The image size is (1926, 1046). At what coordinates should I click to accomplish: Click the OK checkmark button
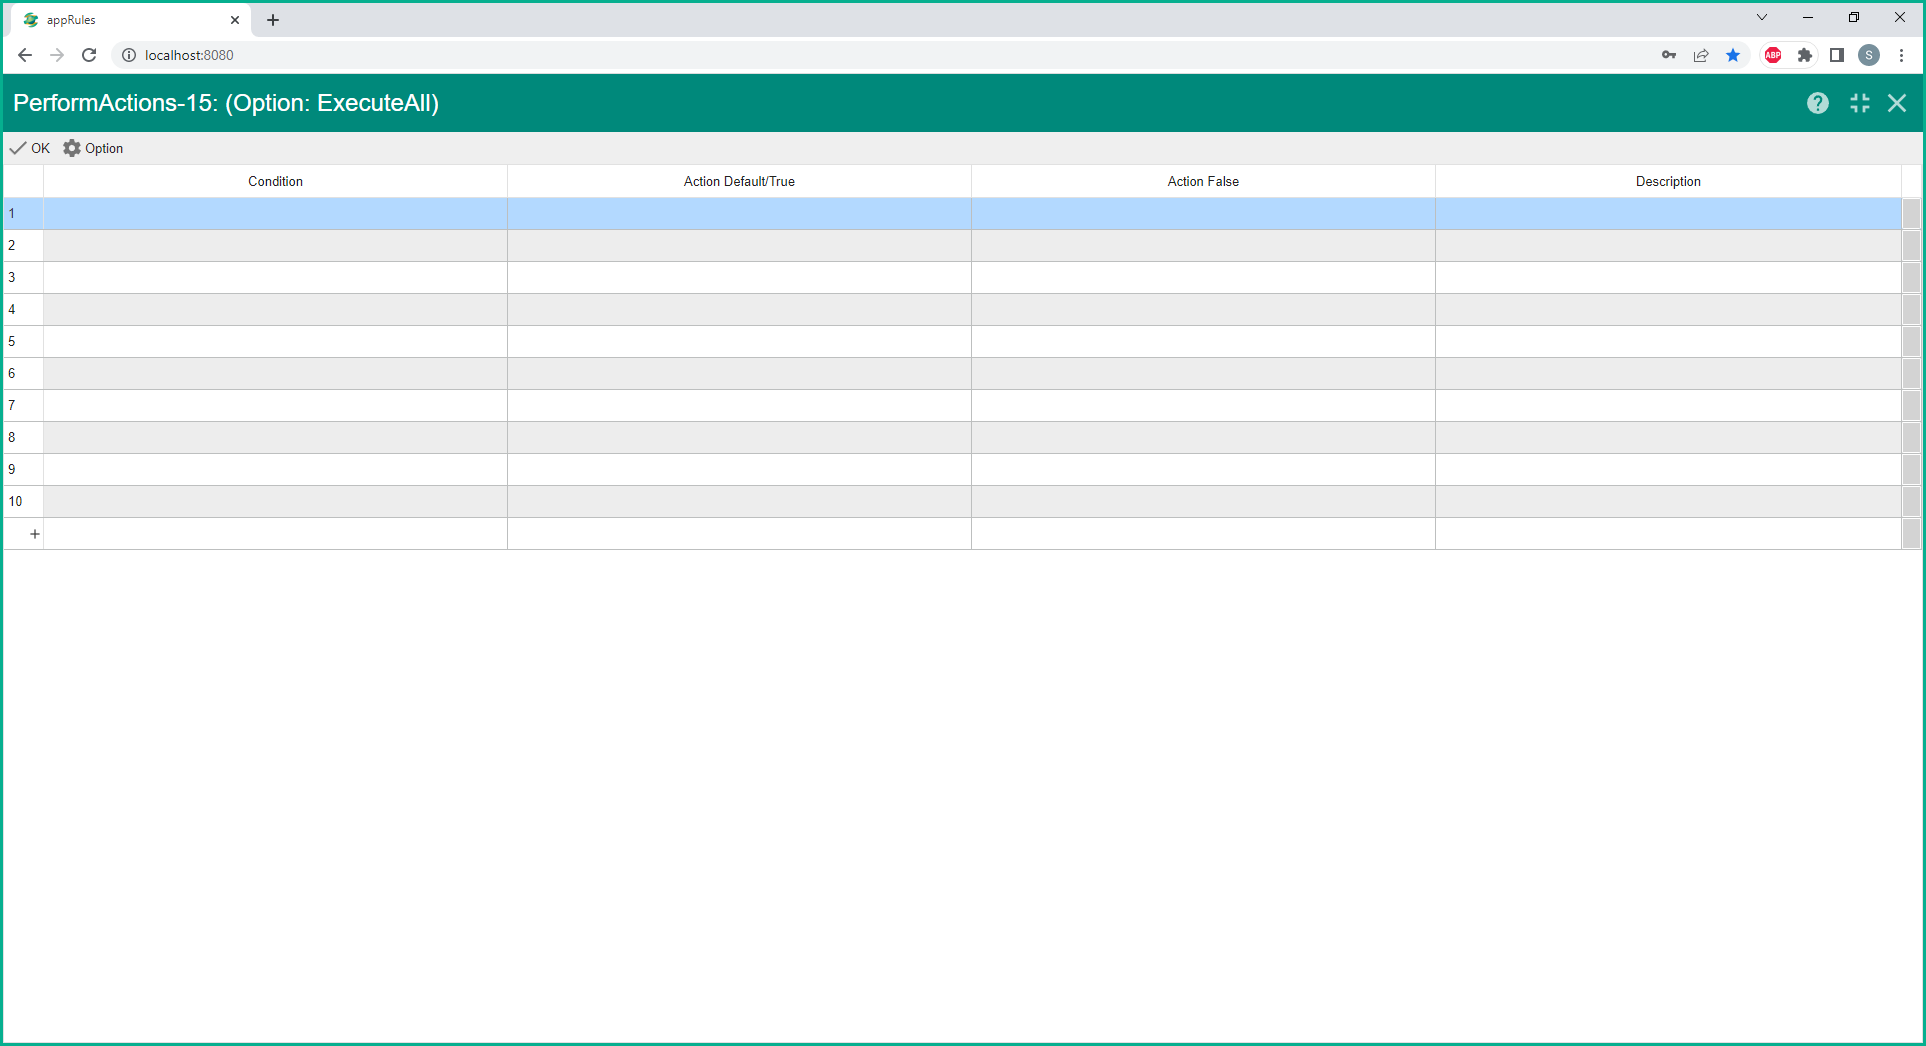(30, 148)
